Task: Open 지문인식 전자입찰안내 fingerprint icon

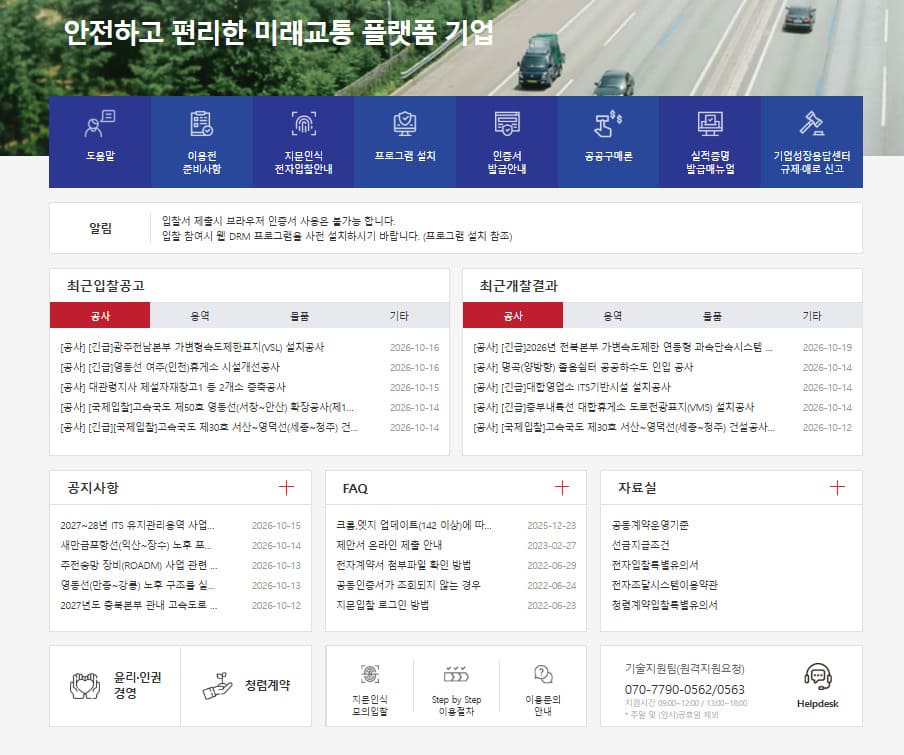Action: 304,123
